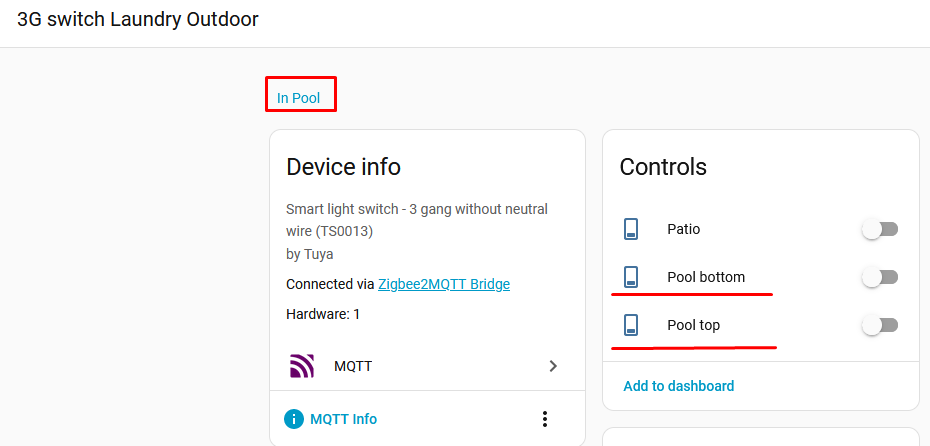This screenshot has width=930, height=446.
Task: Click the Controls card heading
Action: pyautogui.click(x=663, y=166)
